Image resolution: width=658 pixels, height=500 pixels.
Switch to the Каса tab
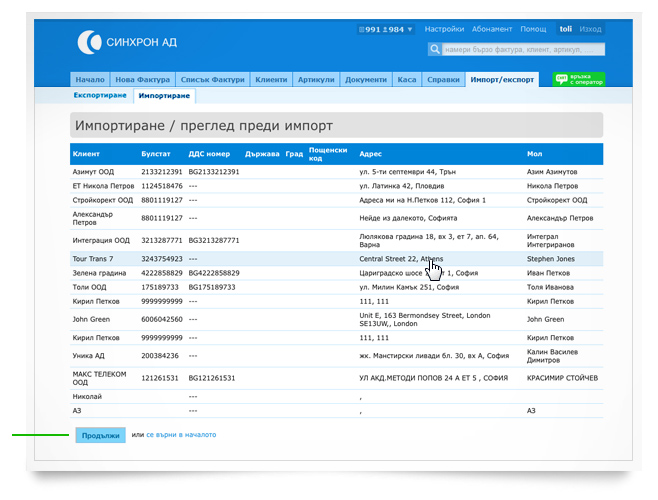point(406,80)
